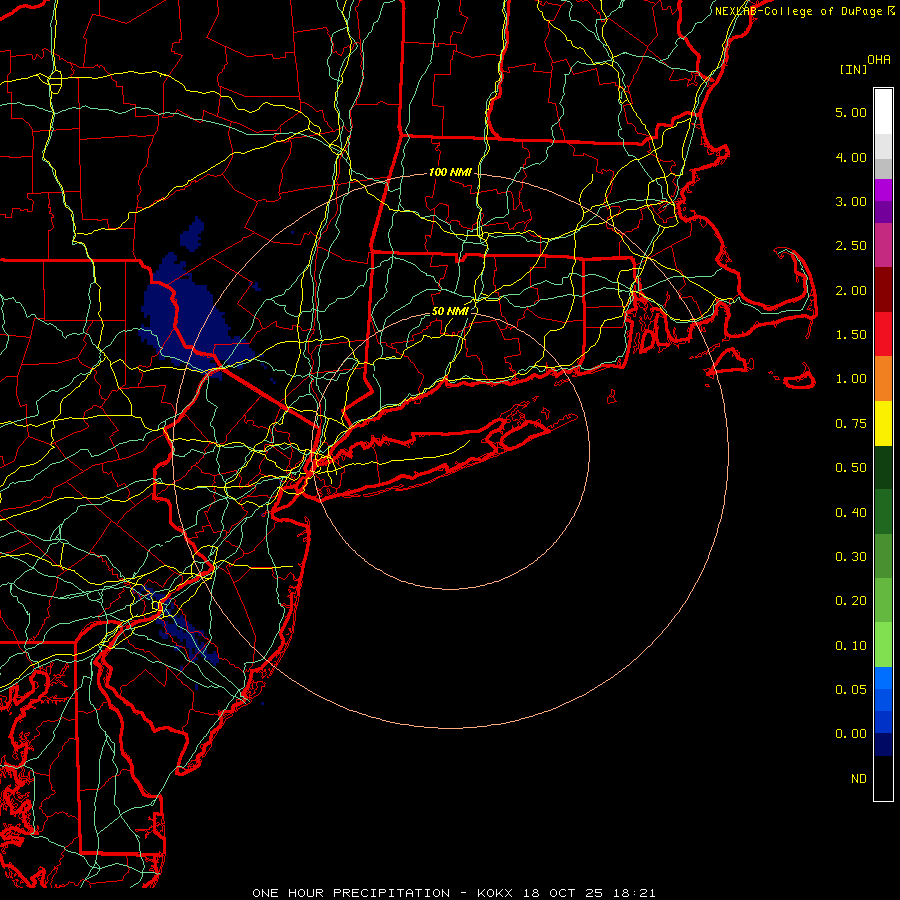Click the 3.00 legend value
Viewport: 900px width, 900px height.
(x=851, y=201)
